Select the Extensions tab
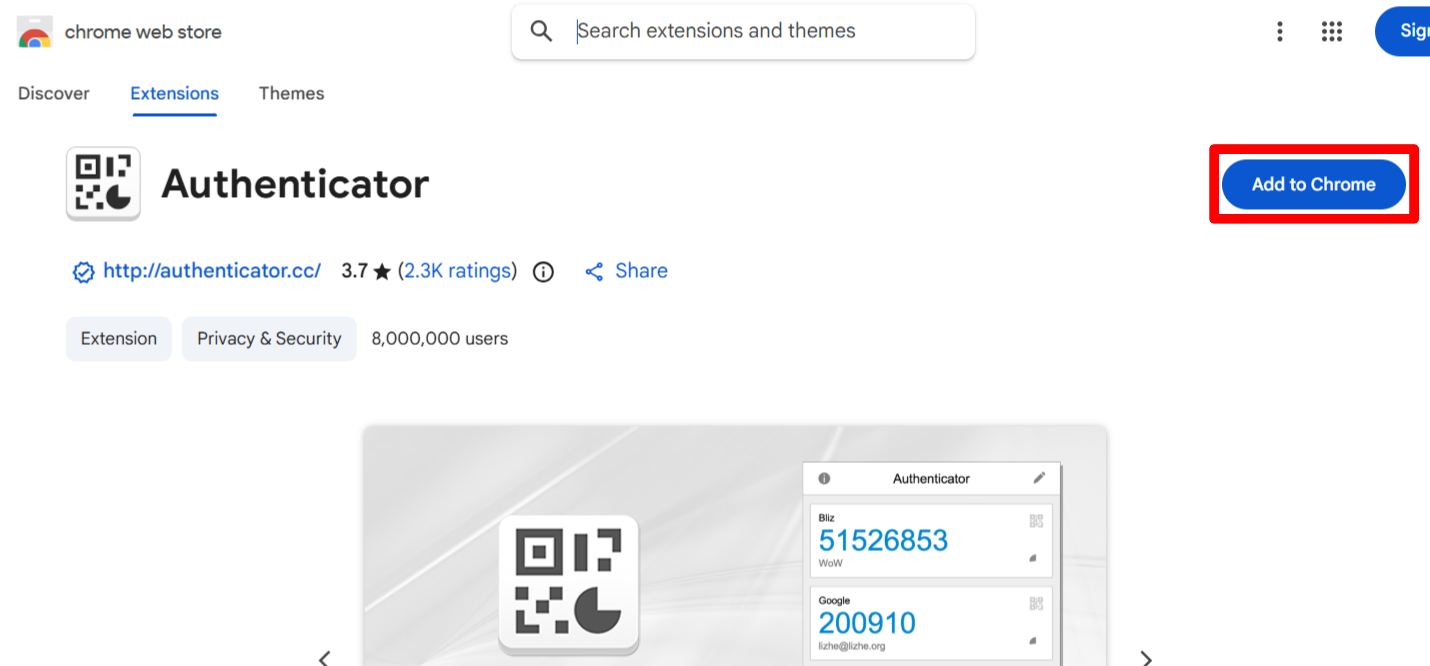 pyautogui.click(x=174, y=93)
